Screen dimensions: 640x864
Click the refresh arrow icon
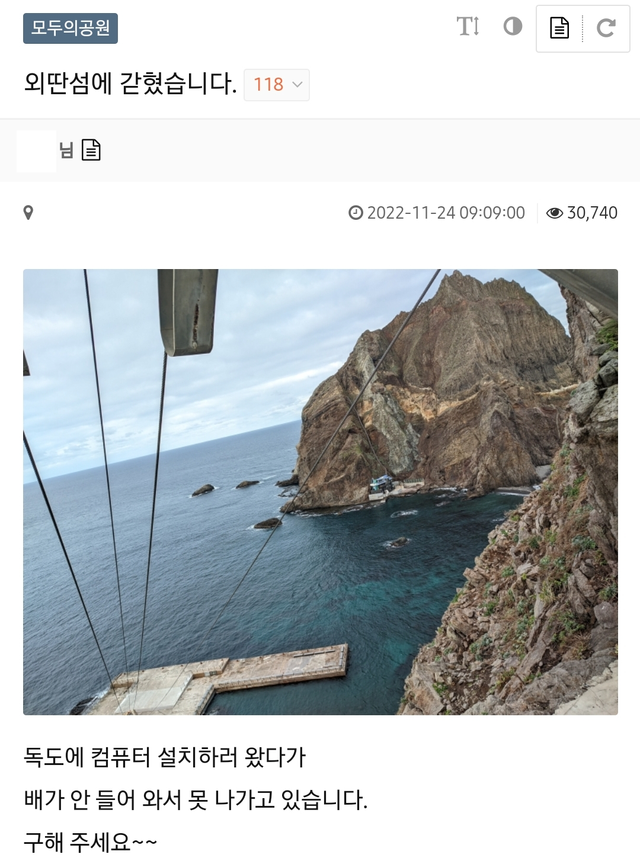pos(606,28)
